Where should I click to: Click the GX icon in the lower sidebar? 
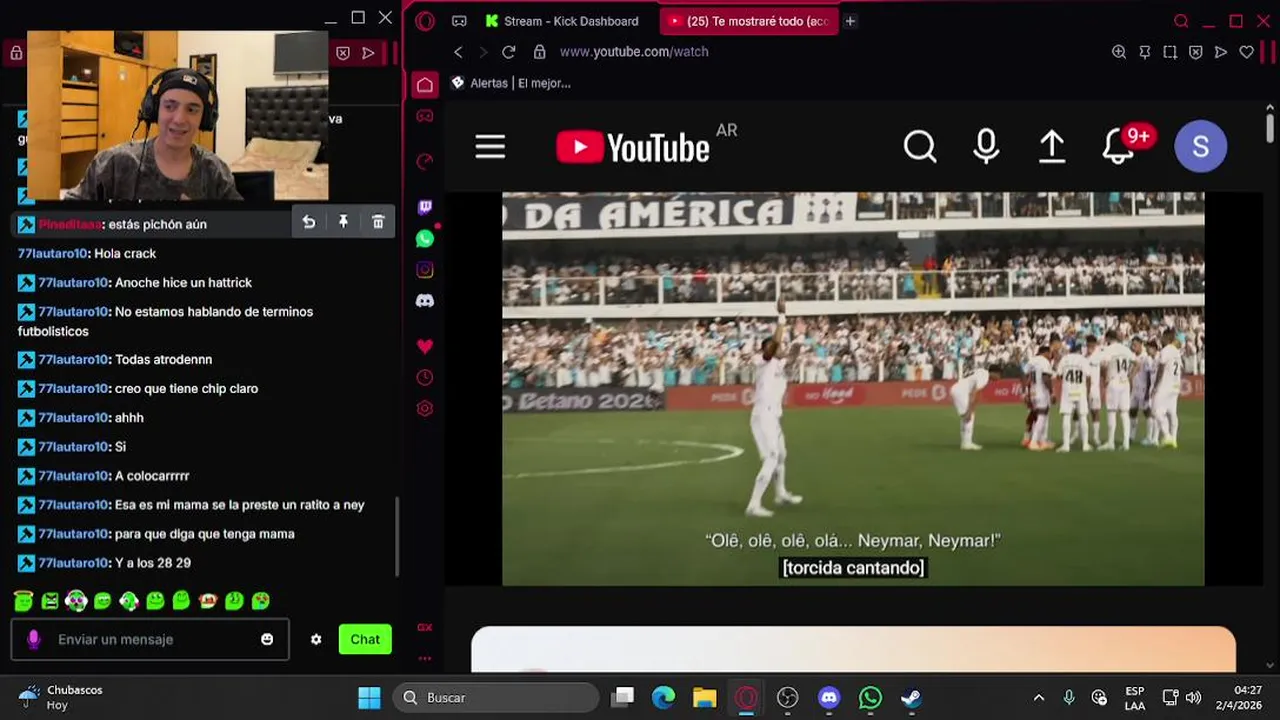click(x=425, y=627)
